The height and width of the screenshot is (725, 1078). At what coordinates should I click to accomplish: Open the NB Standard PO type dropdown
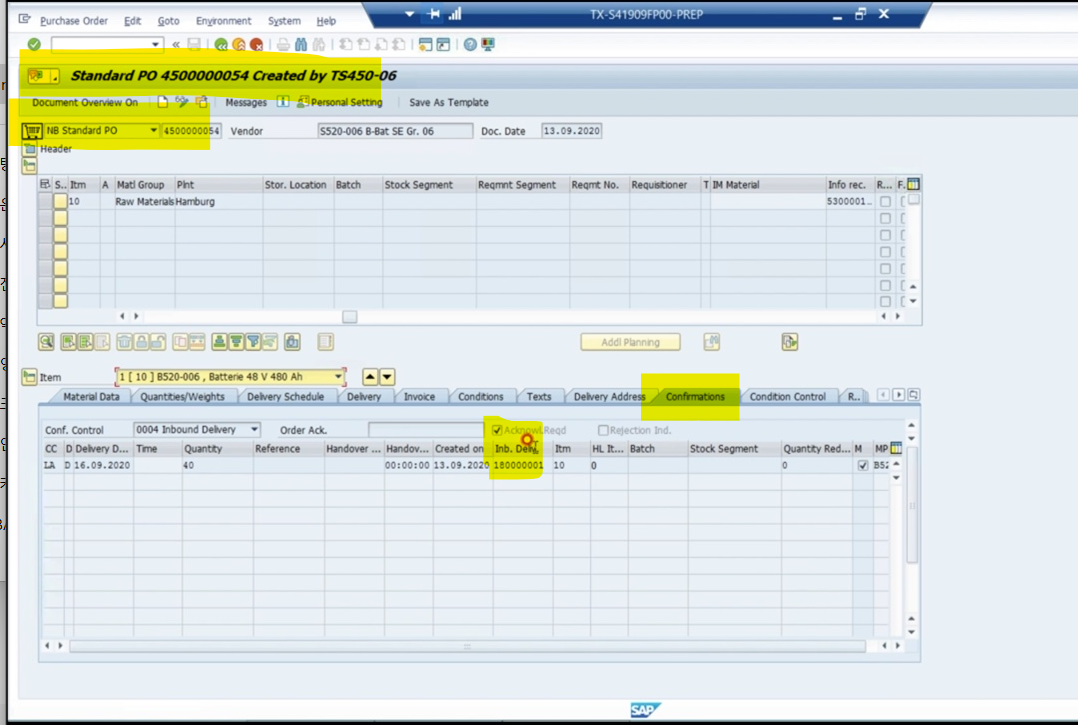(x=153, y=131)
